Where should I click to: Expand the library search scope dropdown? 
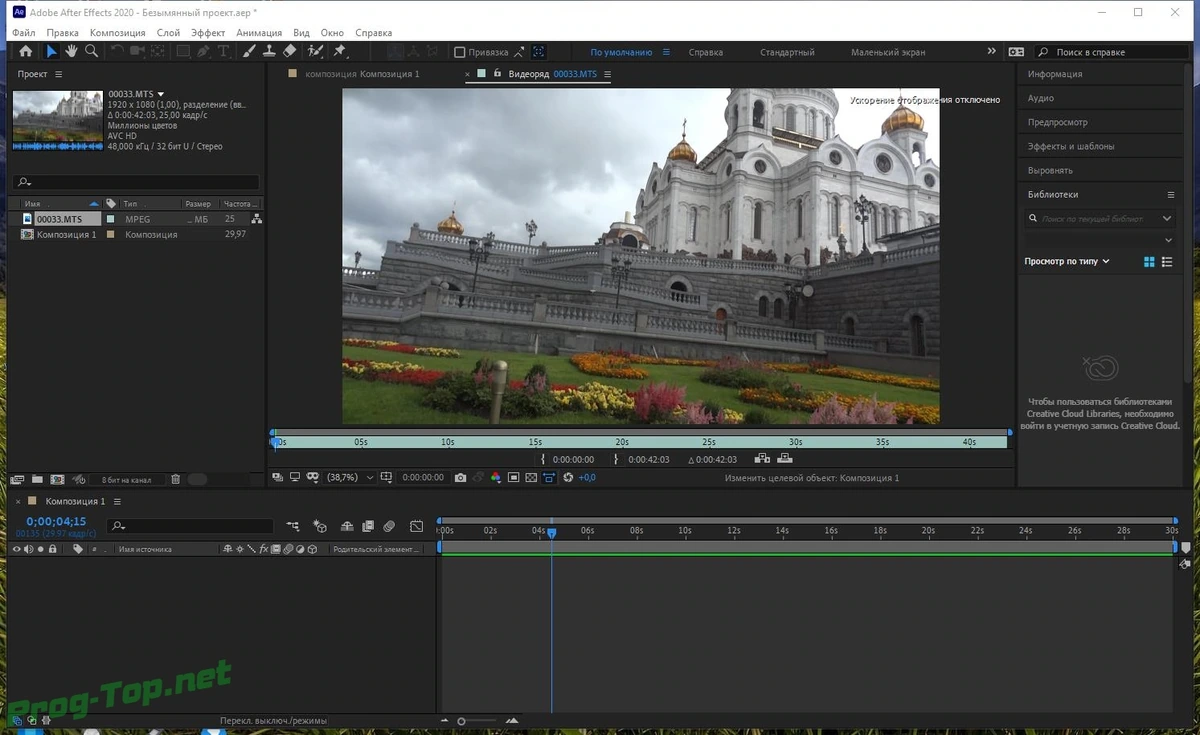pos(1167,218)
